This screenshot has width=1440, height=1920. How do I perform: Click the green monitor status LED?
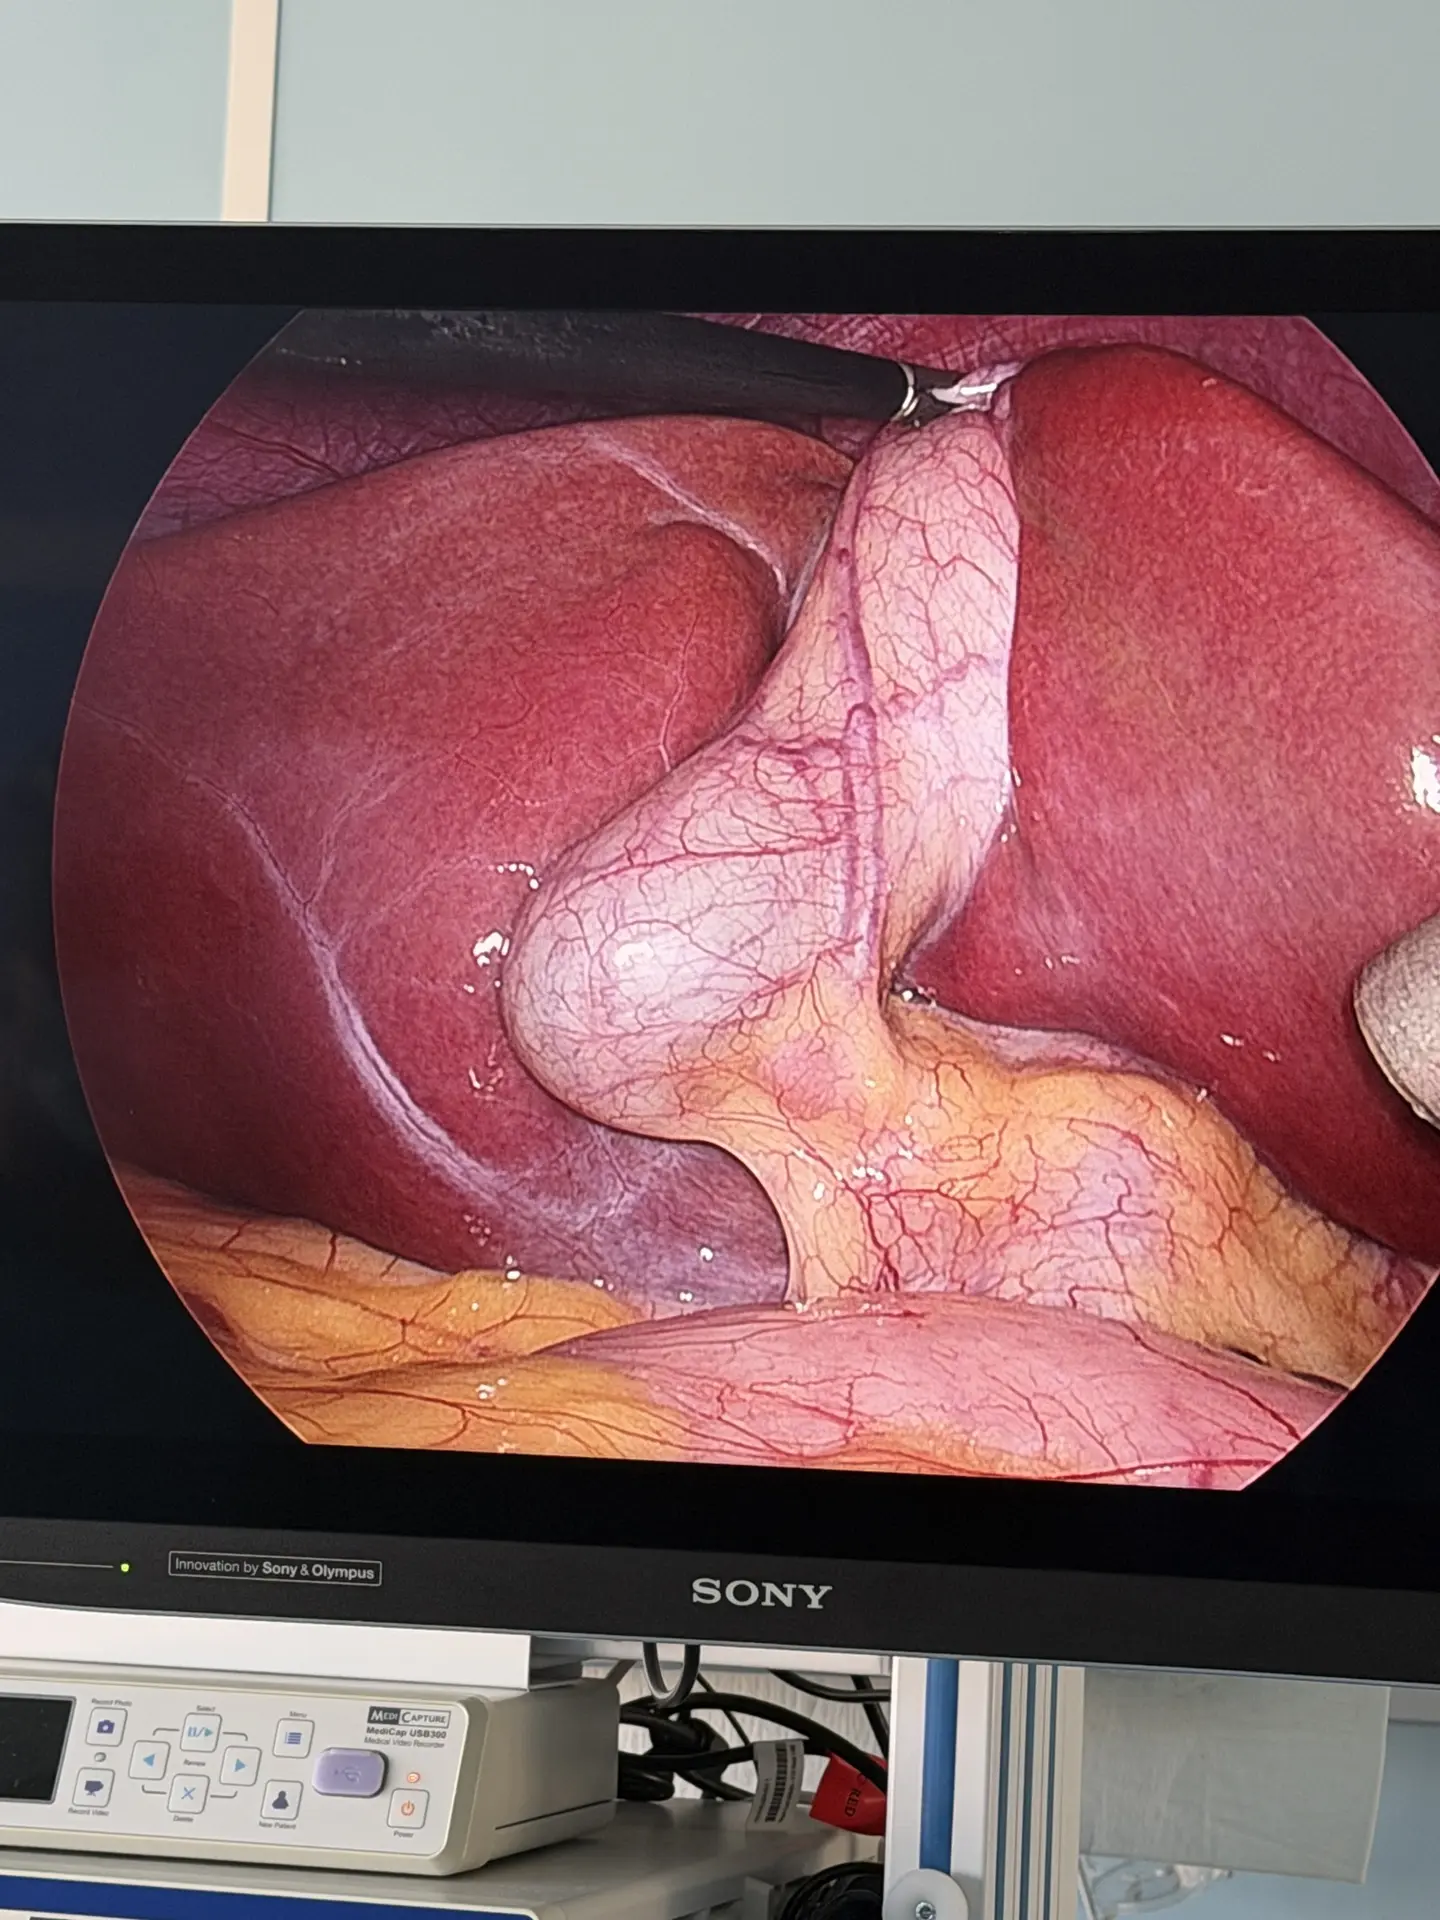[125, 1567]
